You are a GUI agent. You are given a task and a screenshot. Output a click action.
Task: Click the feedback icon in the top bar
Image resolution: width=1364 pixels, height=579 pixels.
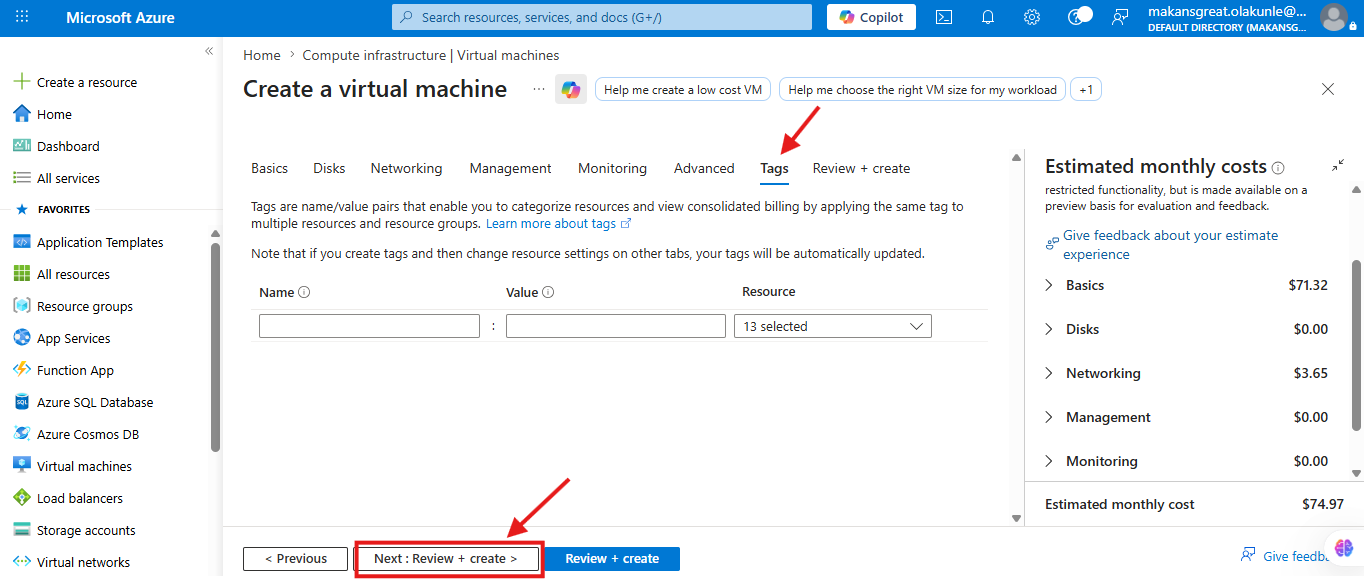(1119, 17)
